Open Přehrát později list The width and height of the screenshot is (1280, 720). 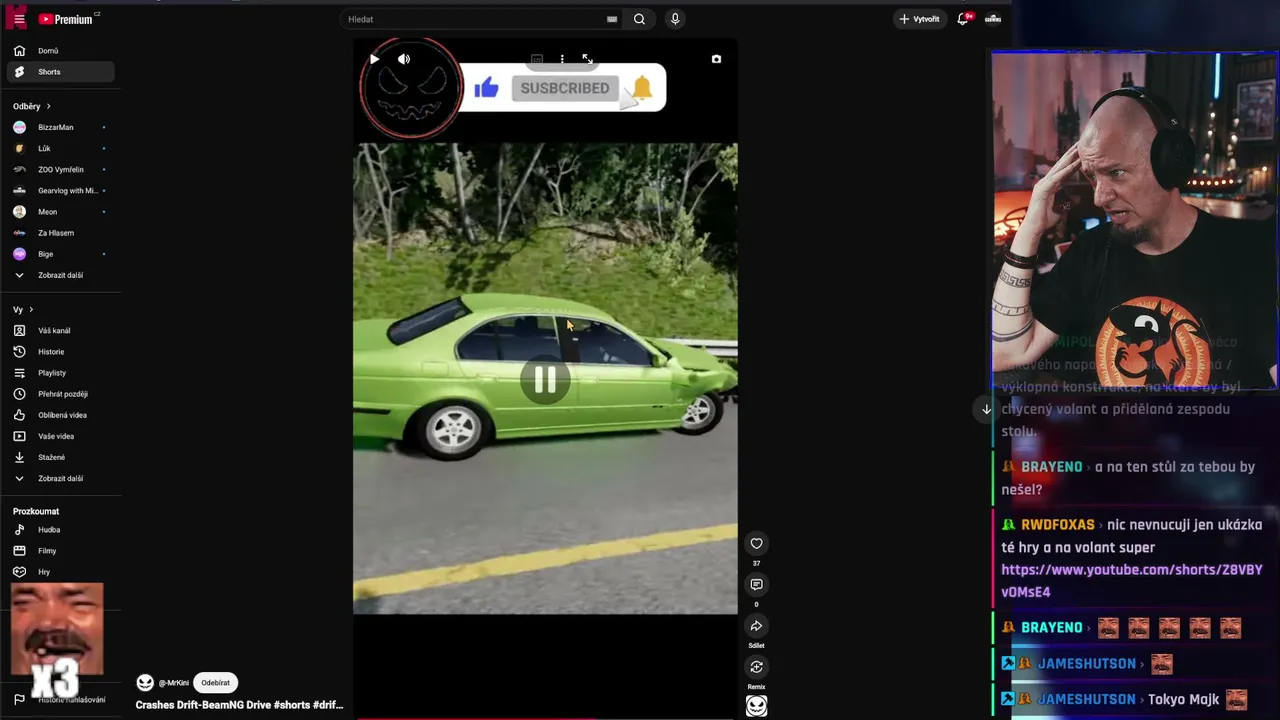coord(60,394)
